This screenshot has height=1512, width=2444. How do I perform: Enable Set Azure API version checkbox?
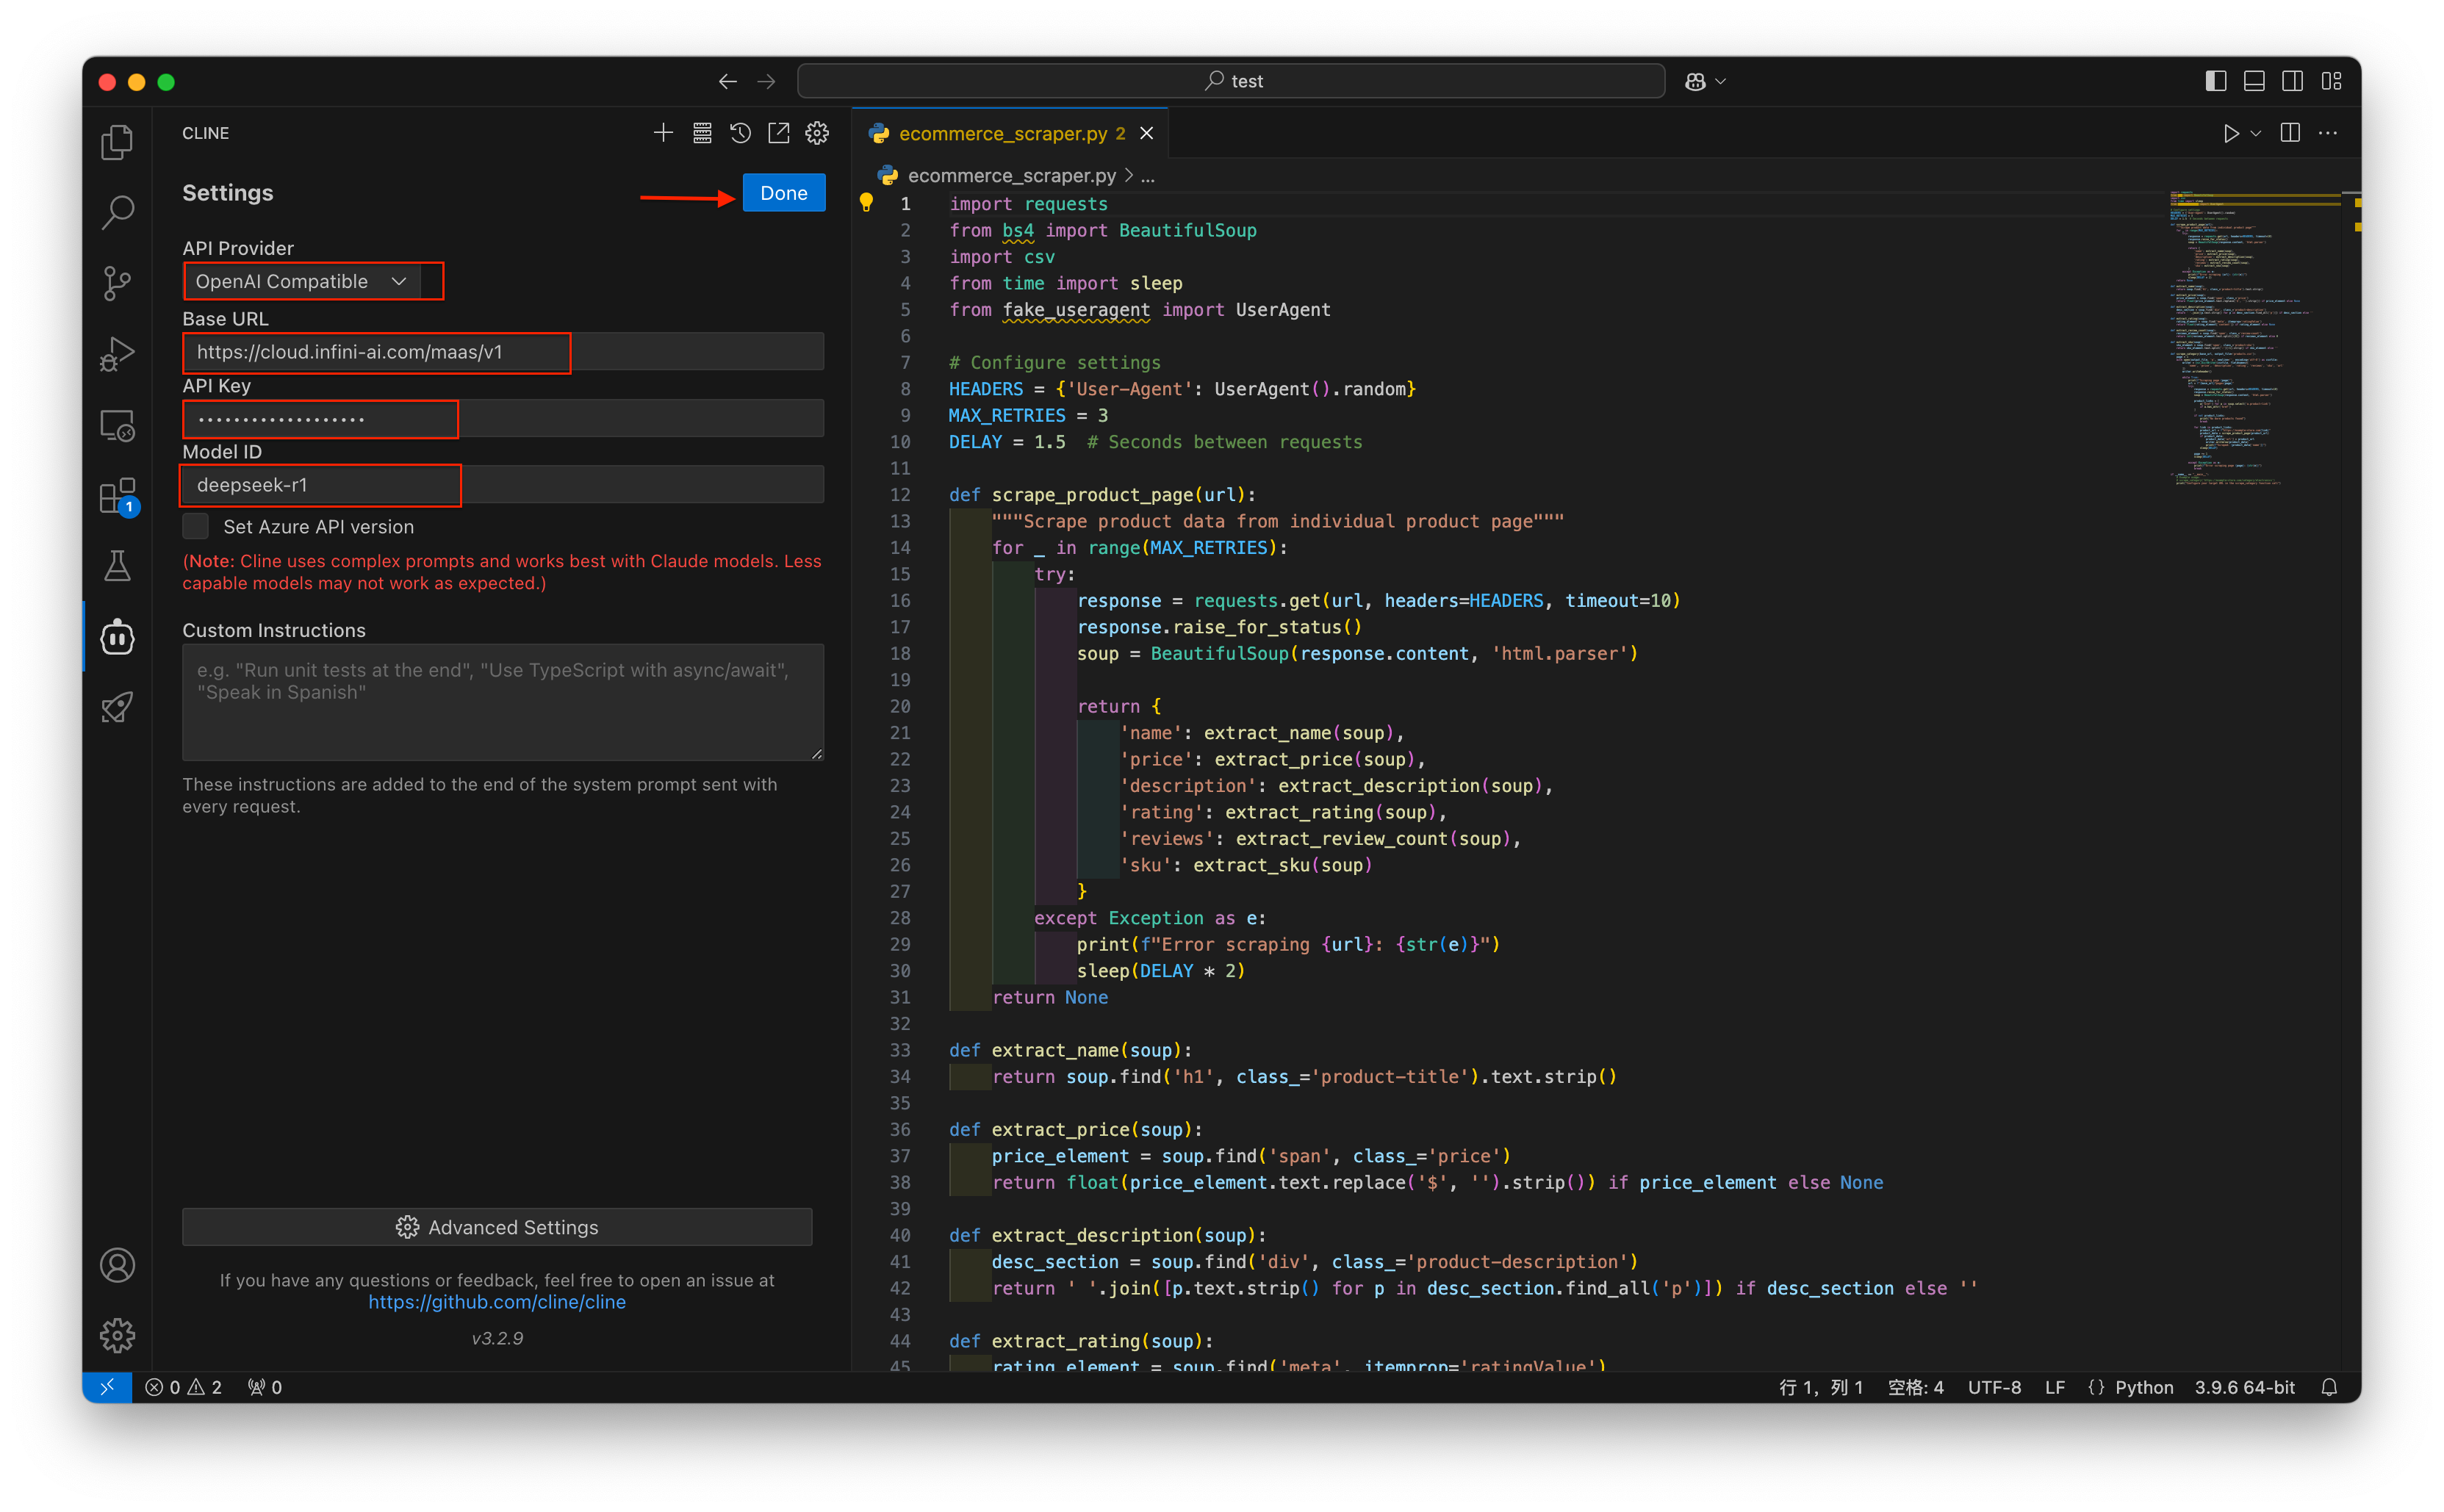click(x=196, y=526)
